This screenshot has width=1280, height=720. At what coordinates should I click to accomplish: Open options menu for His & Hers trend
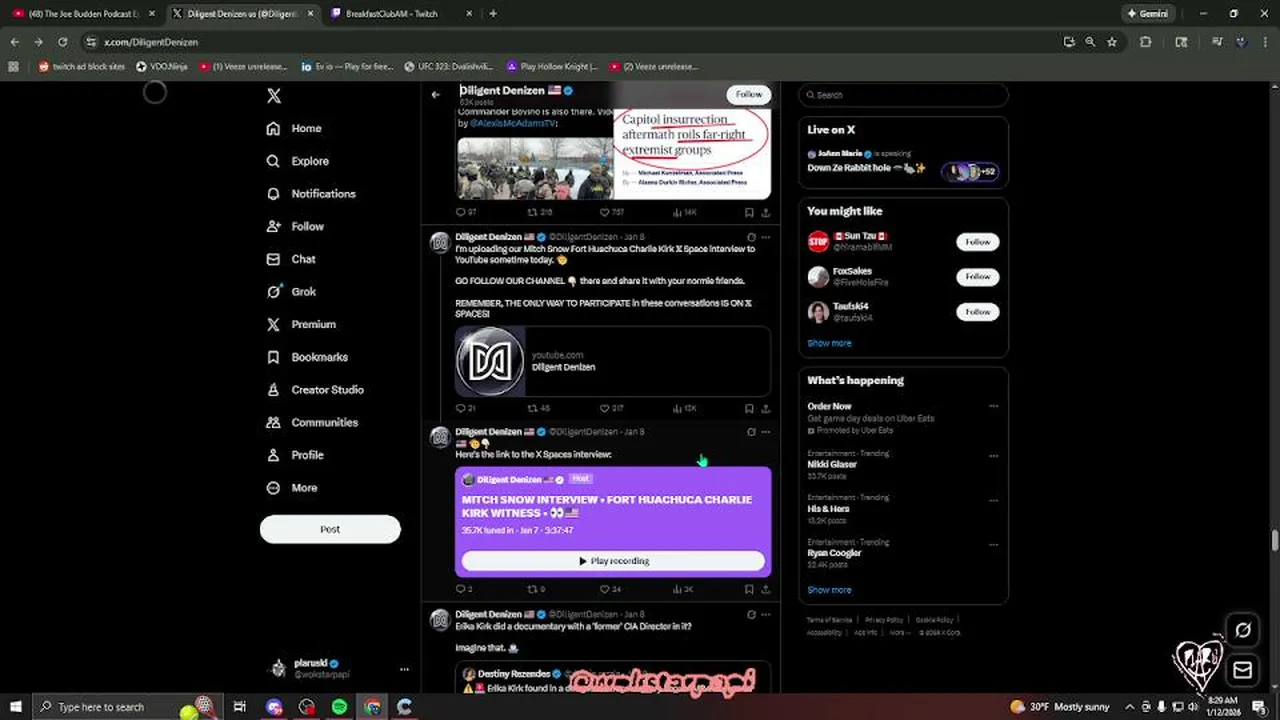[993, 500]
